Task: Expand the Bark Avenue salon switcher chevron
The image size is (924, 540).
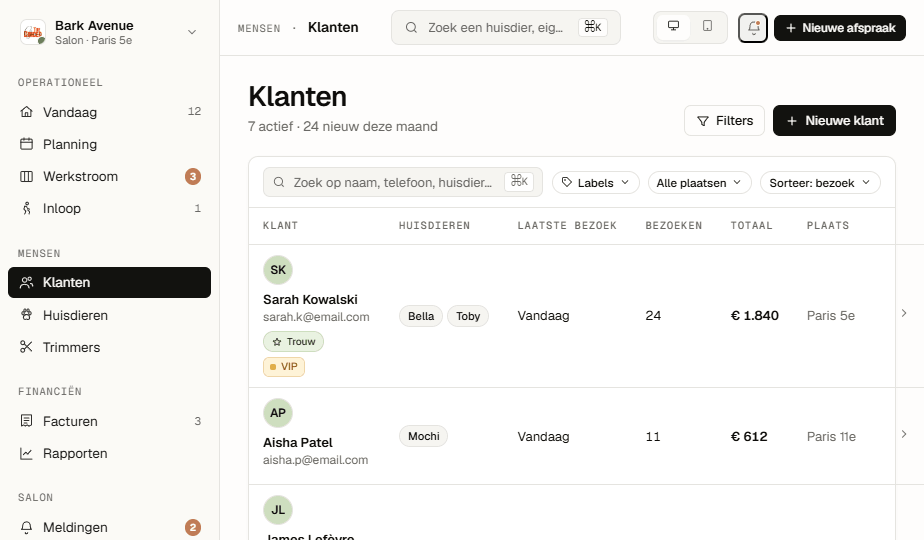Action: click(x=192, y=32)
